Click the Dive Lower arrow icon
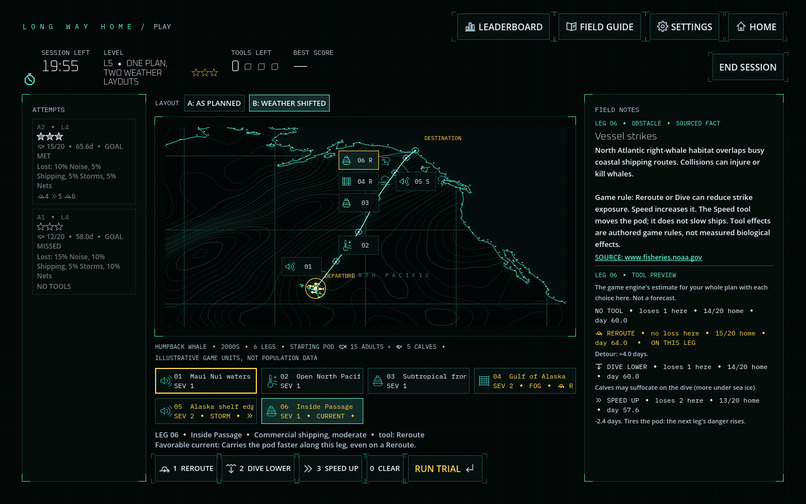806x504 pixels. [x=231, y=469]
